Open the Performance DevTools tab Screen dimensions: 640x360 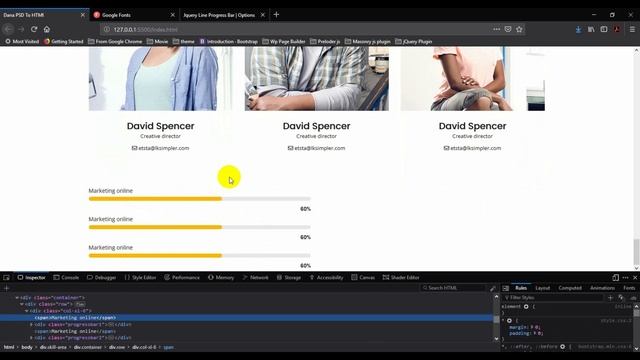(182, 278)
